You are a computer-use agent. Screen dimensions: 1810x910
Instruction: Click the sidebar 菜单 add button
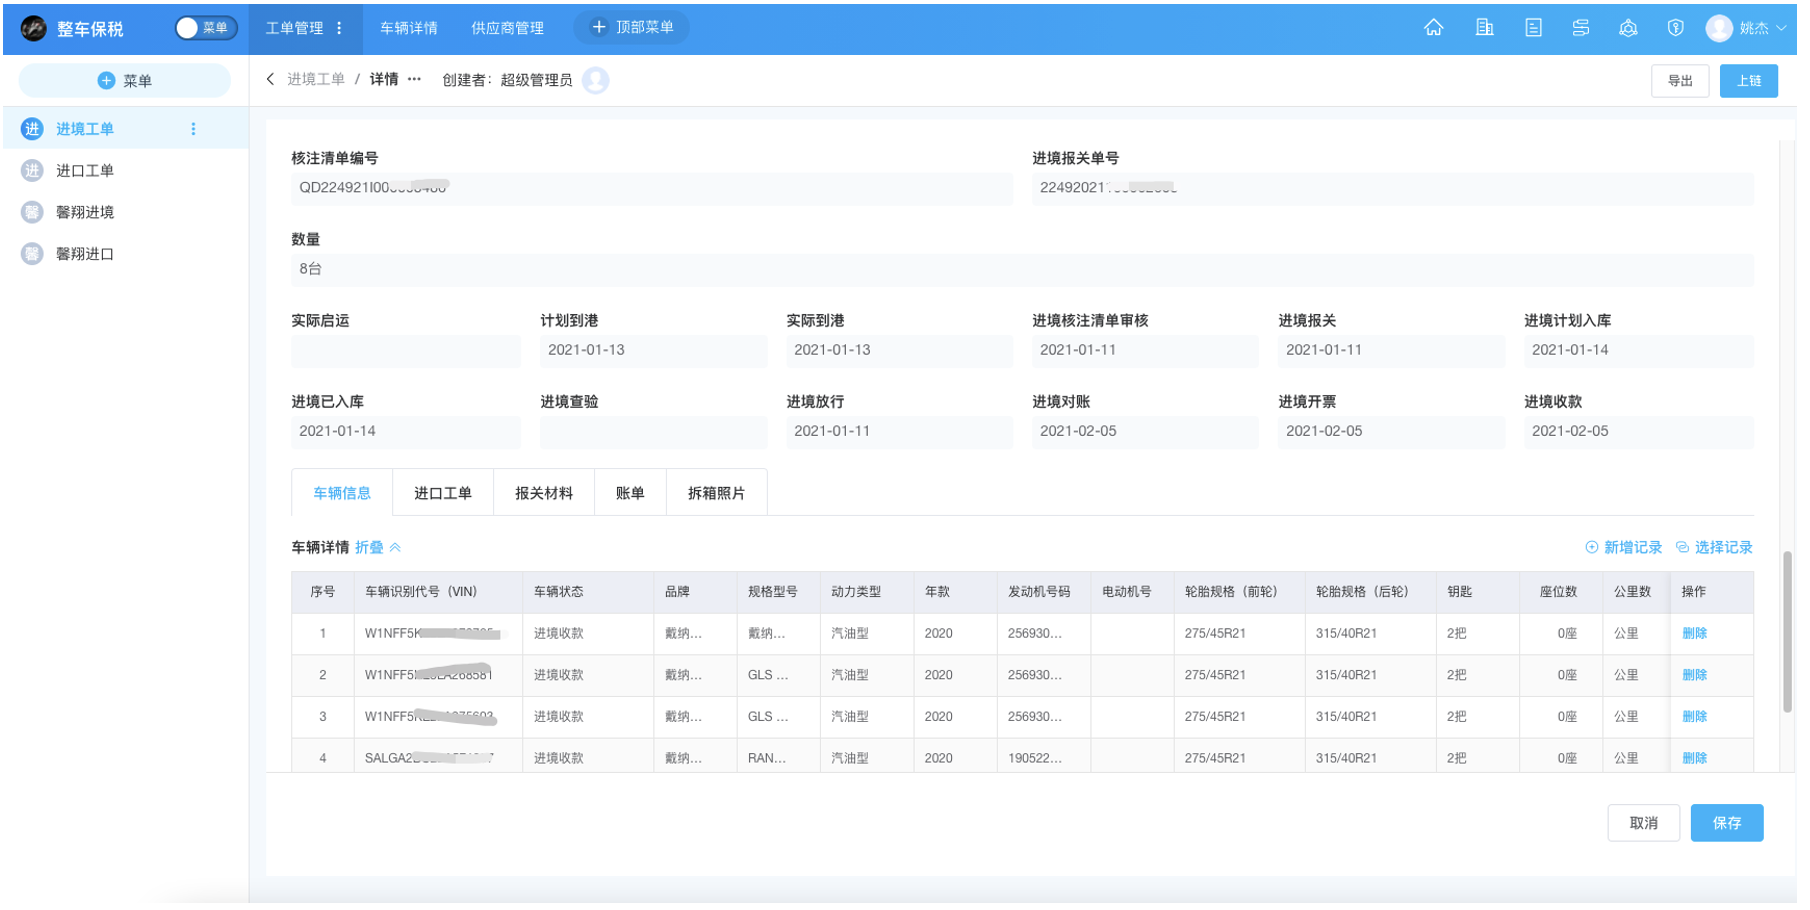pos(125,81)
